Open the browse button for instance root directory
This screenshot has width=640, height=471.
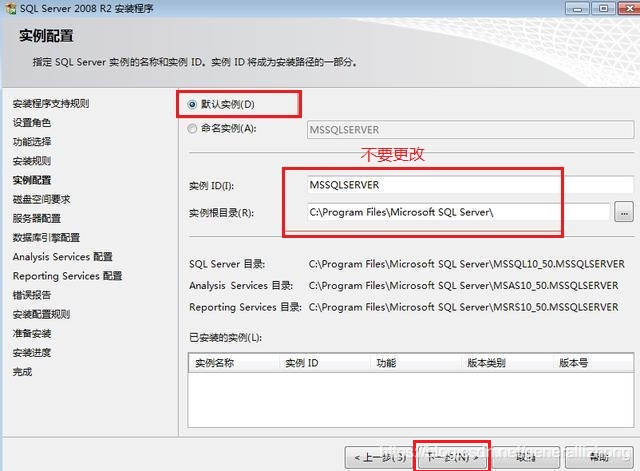pos(624,212)
